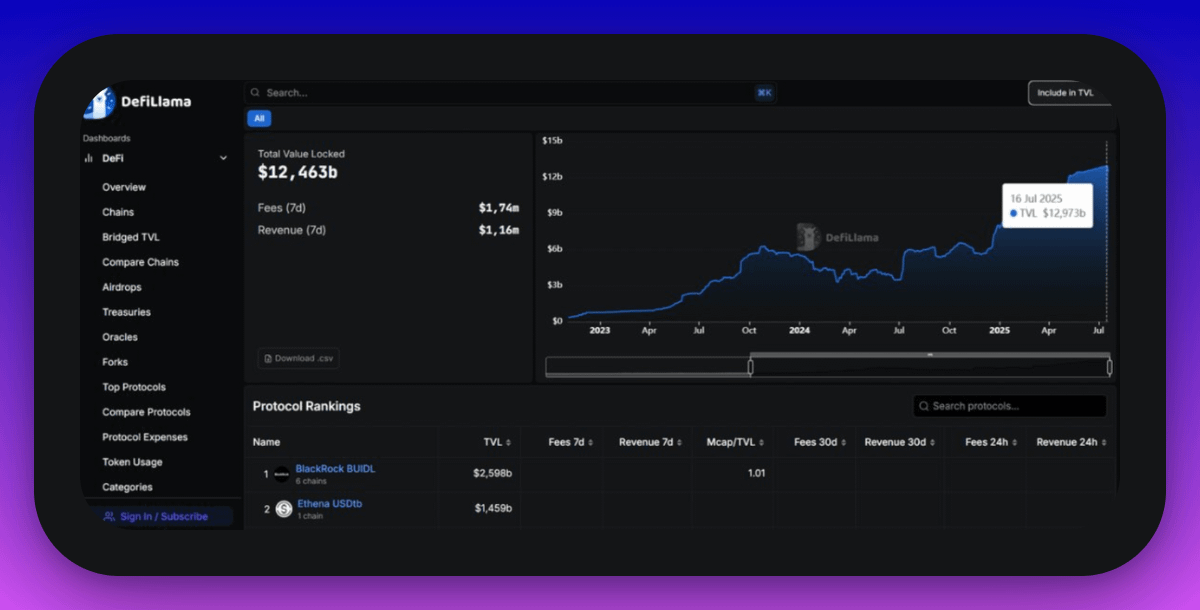Open Compare Chains
The width and height of the screenshot is (1200, 610).
click(x=140, y=262)
